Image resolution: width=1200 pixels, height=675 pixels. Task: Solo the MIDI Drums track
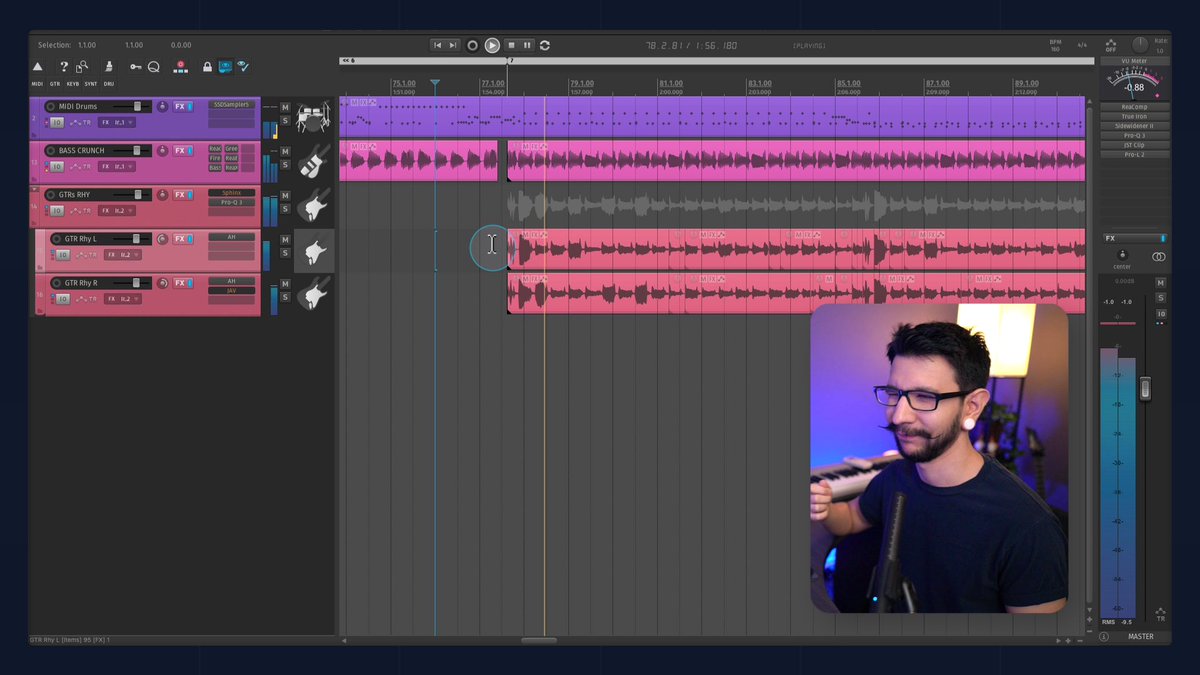click(x=285, y=121)
